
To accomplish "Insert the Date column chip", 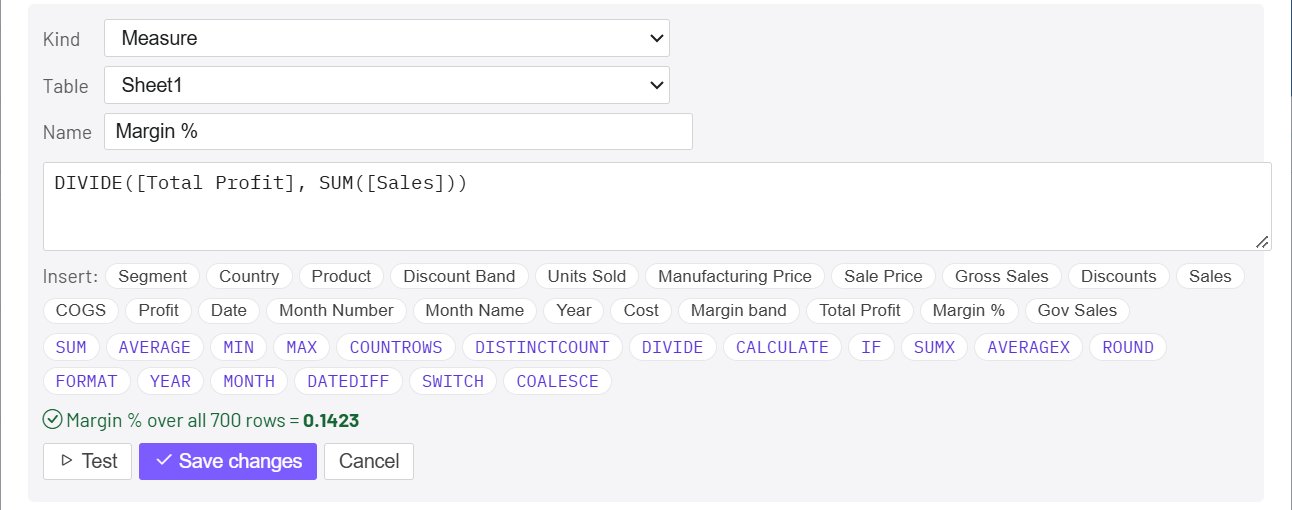I will pos(228,310).
